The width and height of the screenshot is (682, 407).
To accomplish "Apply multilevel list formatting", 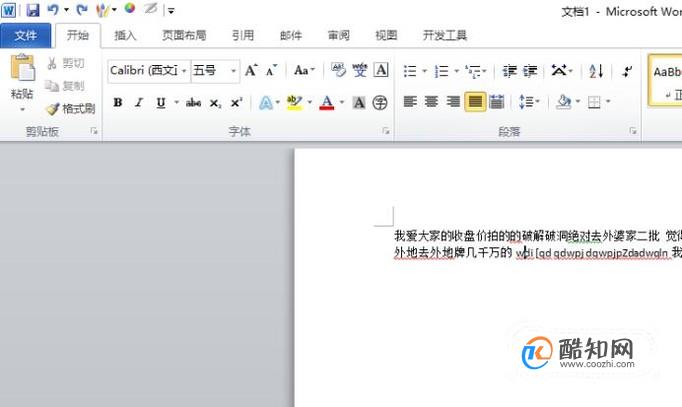I will 473,71.
